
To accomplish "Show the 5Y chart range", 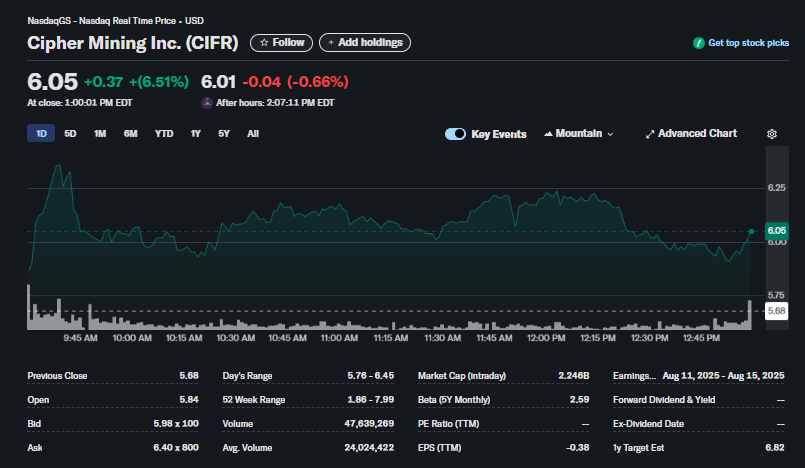I will click(x=224, y=133).
